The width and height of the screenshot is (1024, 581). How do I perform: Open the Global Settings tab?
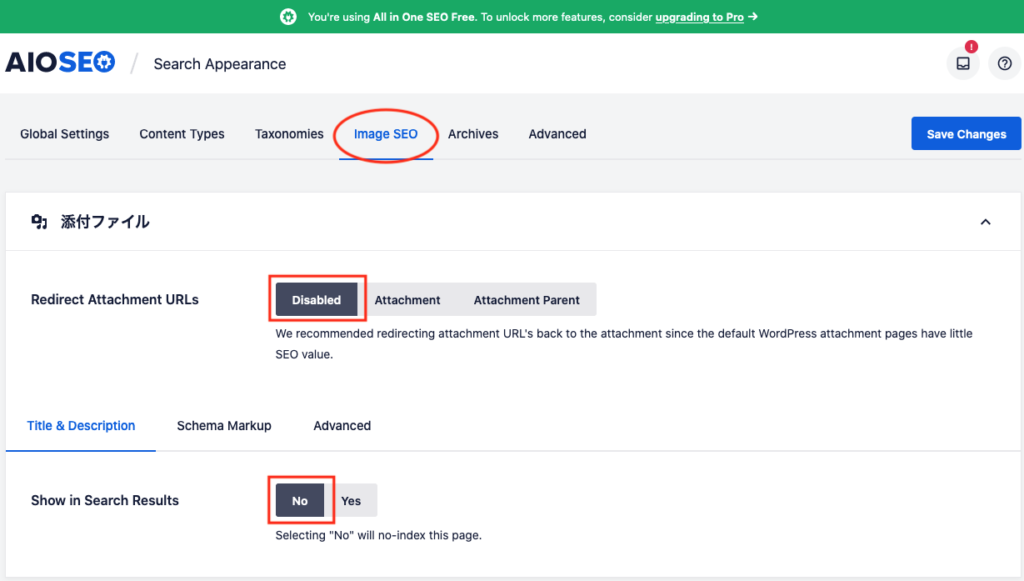64,134
